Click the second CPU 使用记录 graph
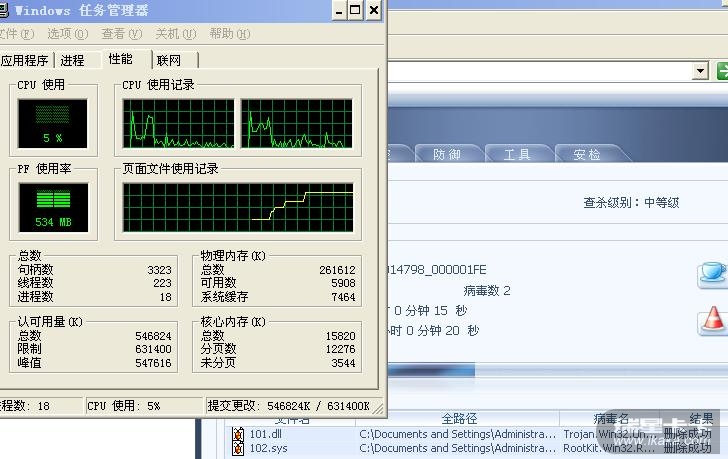The image size is (728, 459). (x=297, y=123)
